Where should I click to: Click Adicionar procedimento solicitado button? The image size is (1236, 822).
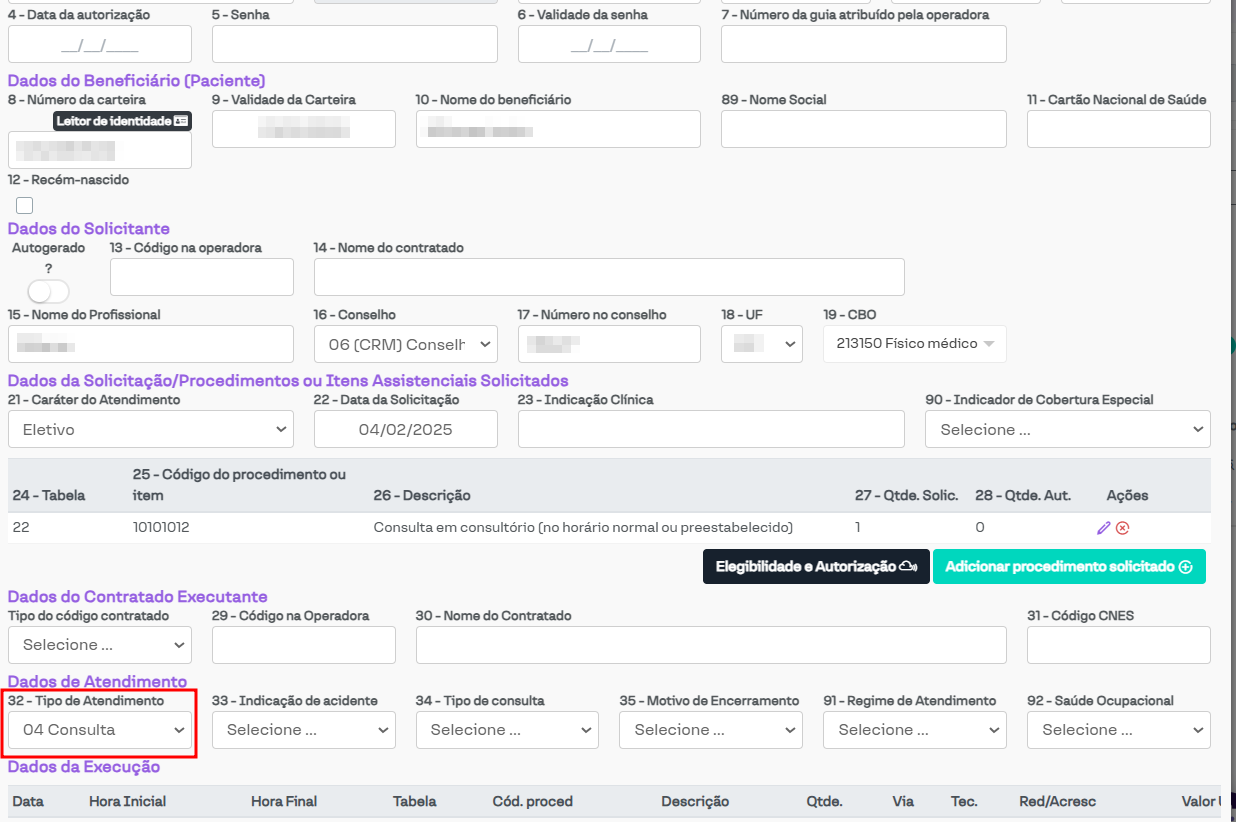1068,567
